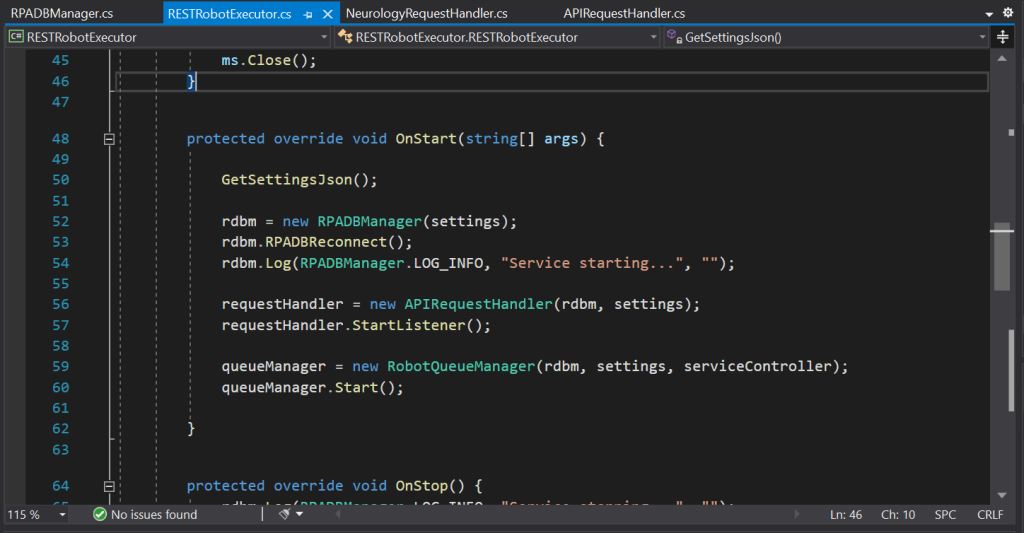Collapse the OnStop method outline
This screenshot has width=1024, height=533.
[109, 487]
